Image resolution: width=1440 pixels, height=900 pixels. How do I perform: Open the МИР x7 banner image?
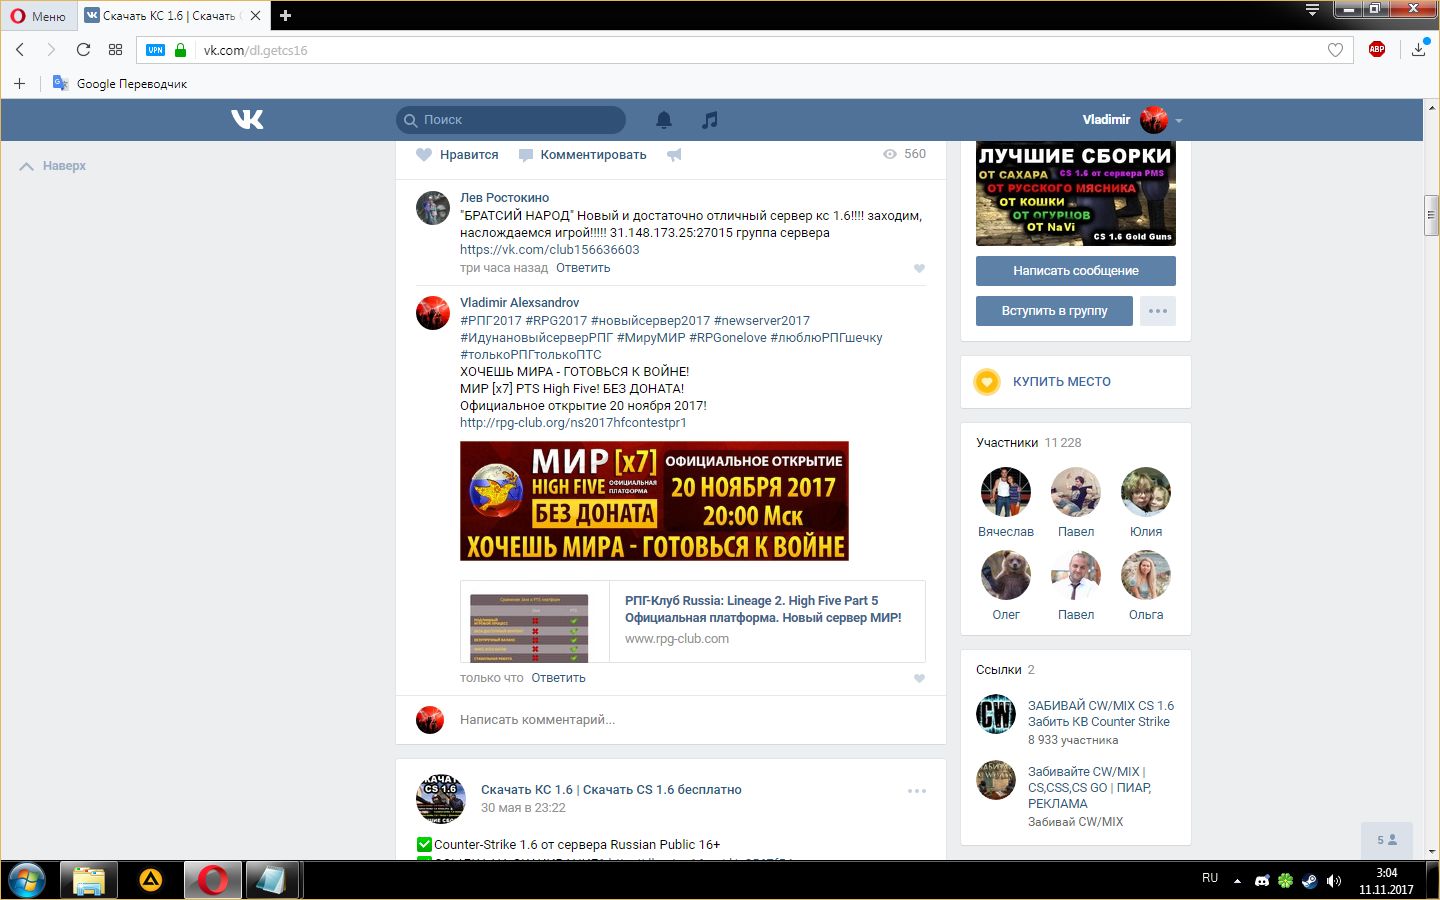(x=654, y=501)
